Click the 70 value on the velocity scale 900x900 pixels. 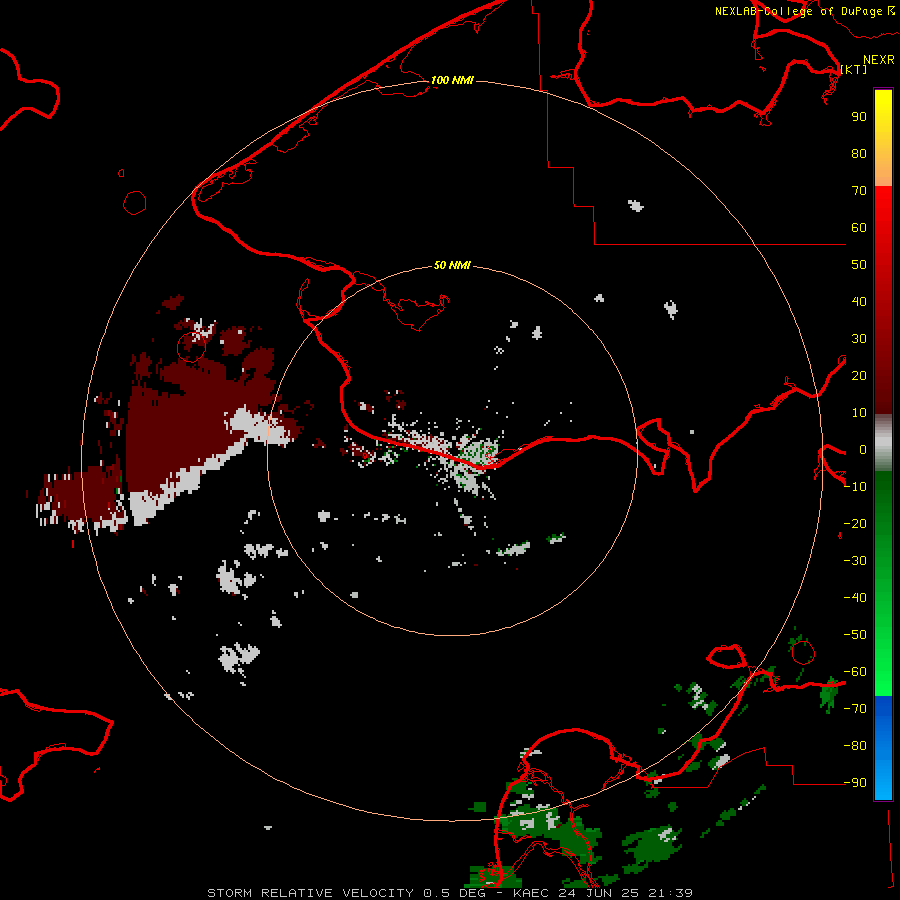click(x=859, y=191)
